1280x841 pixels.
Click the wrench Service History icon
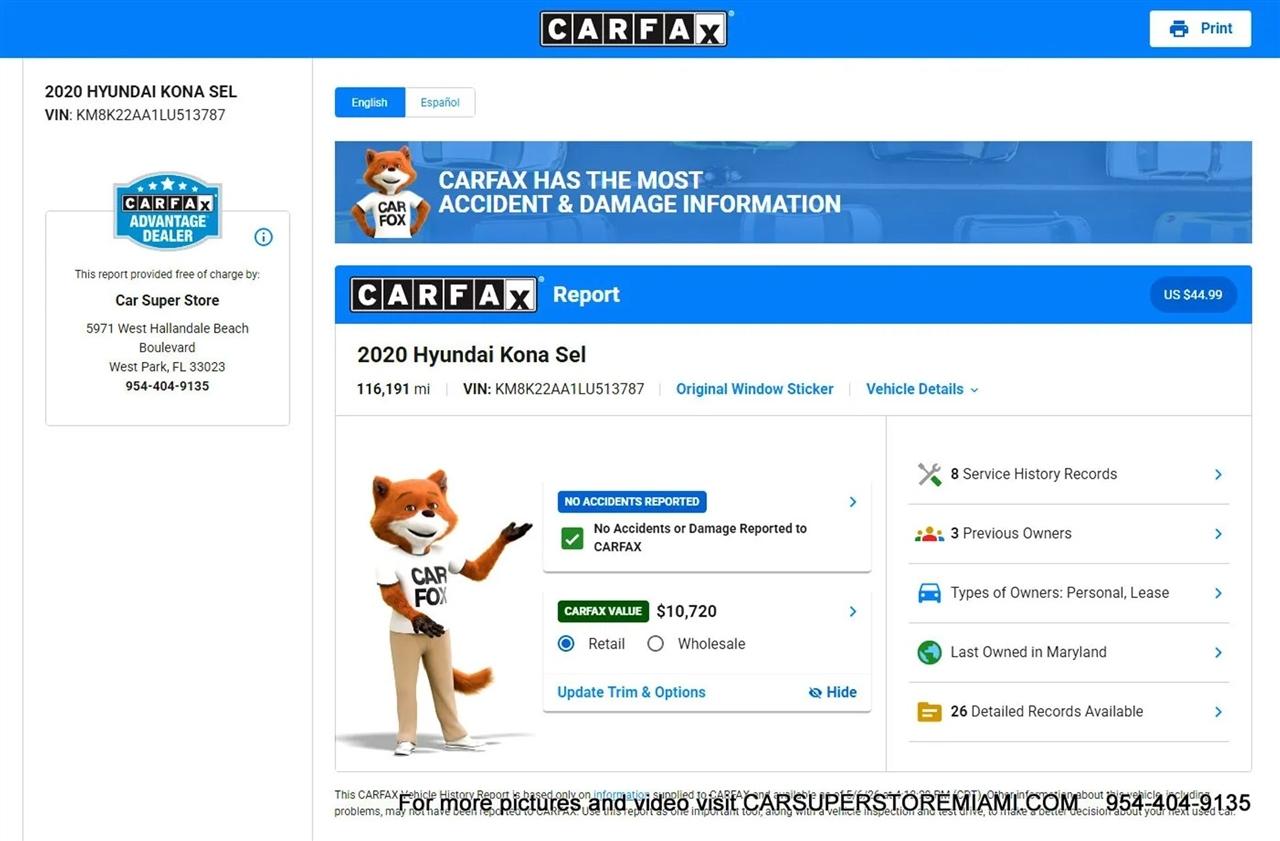pyautogui.click(x=929, y=474)
